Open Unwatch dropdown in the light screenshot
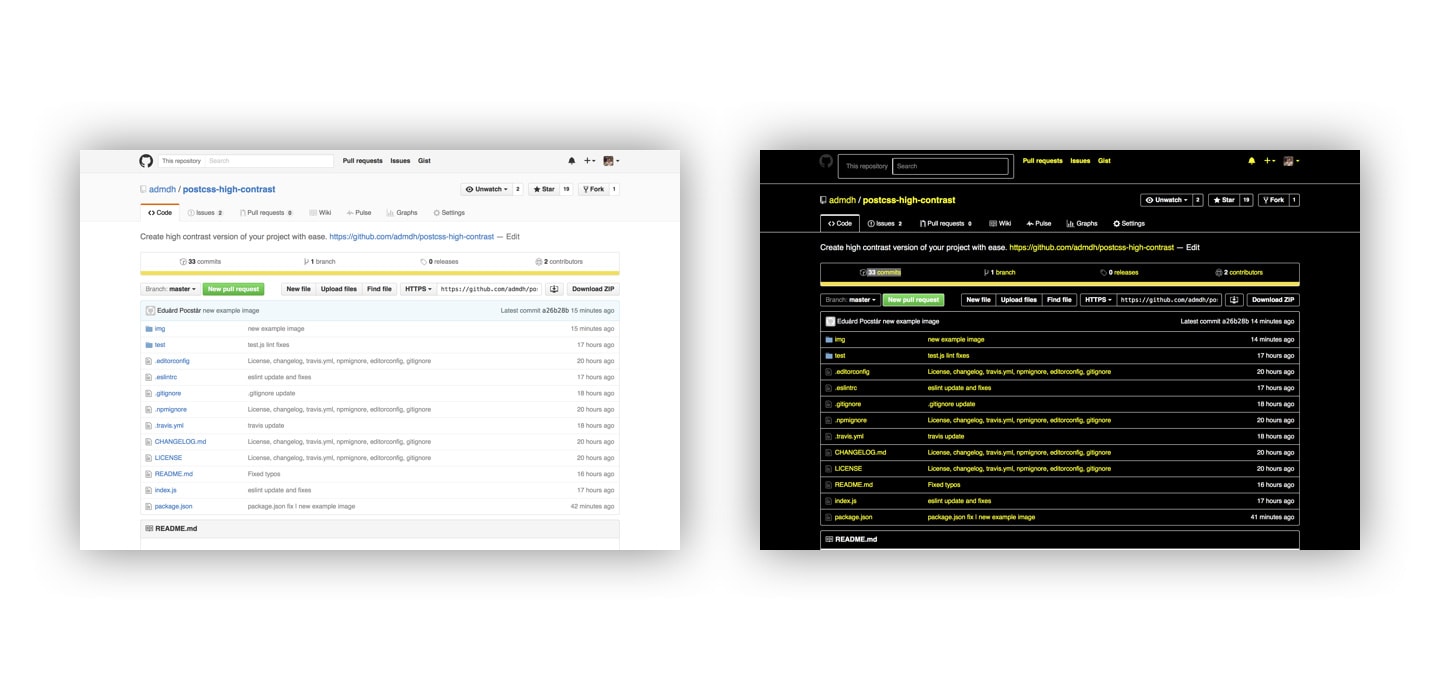1440x700 pixels. [x=487, y=189]
